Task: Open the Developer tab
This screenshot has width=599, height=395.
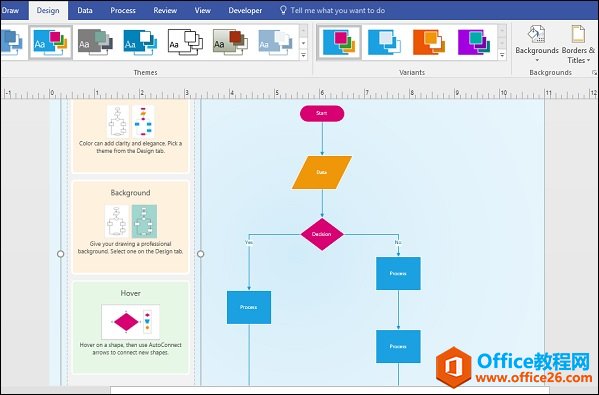Action: pos(245,10)
